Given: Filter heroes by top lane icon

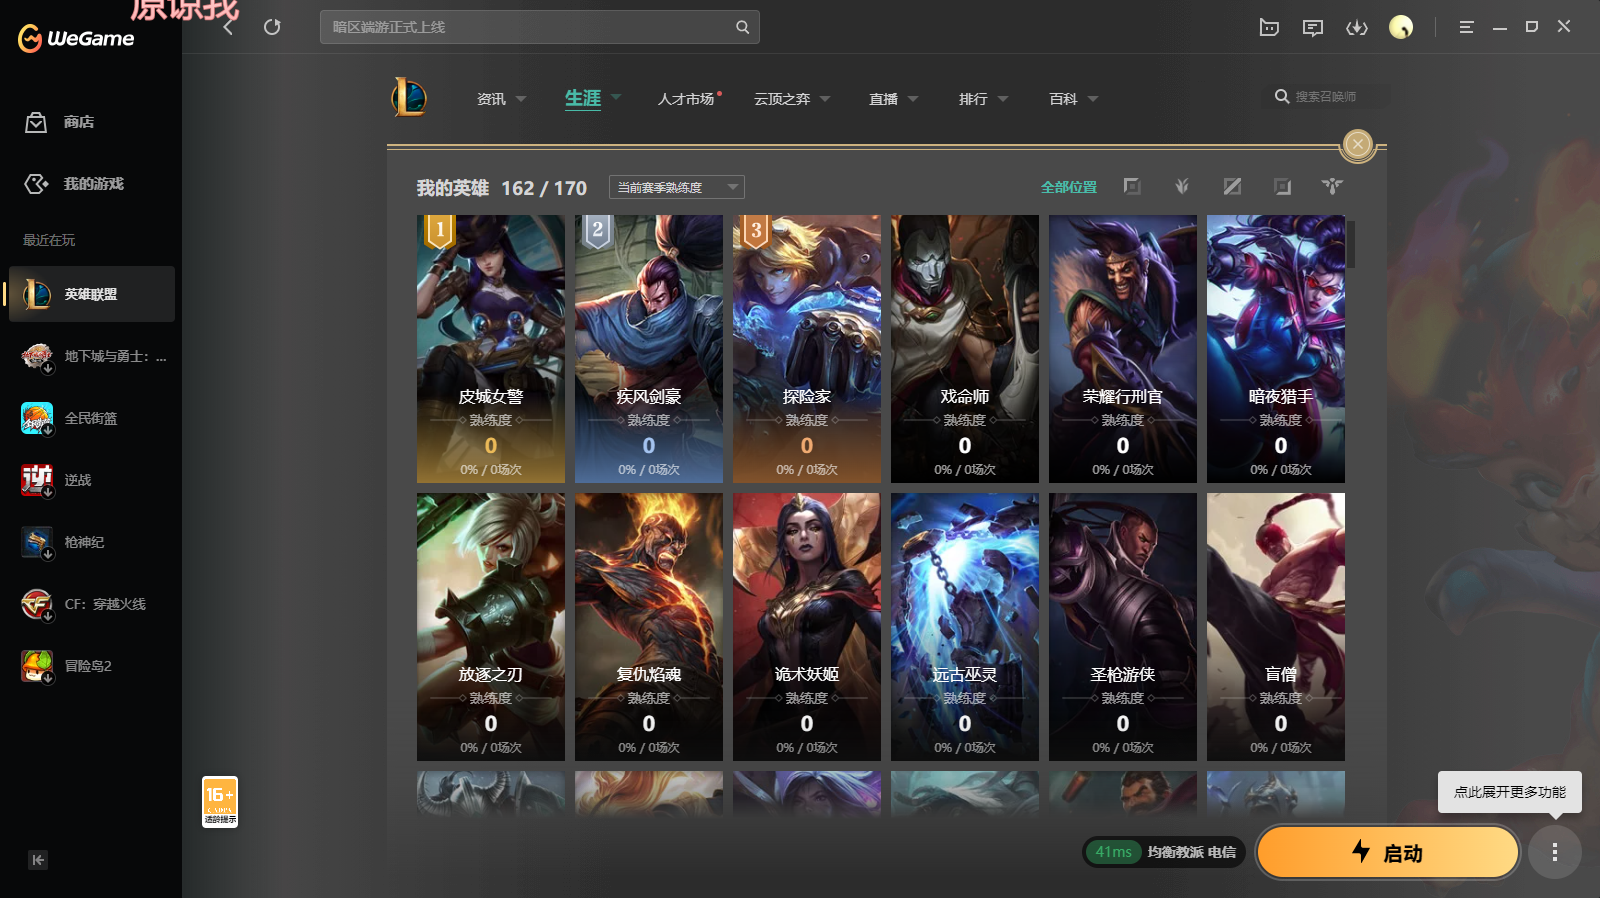Looking at the screenshot, I should (x=1132, y=187).
